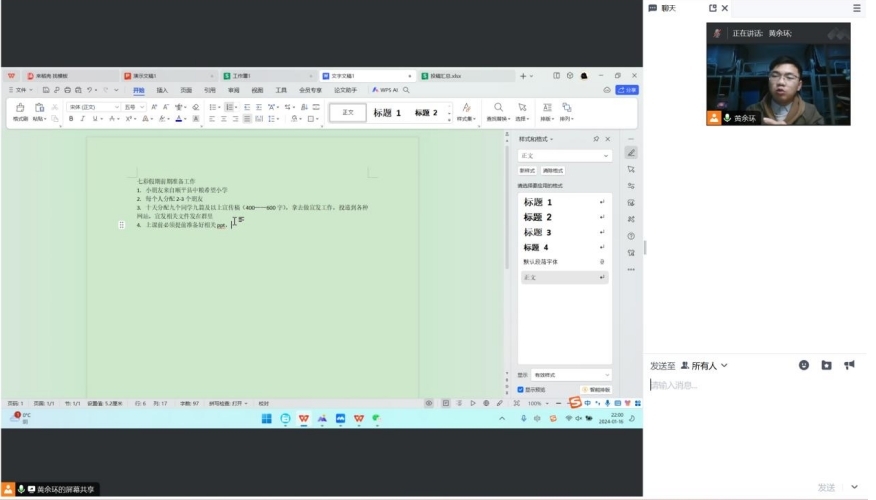Viewport: 876px width, 500px height.
Task: Apply the 标题 3 style from list
Action: (537, 232)
